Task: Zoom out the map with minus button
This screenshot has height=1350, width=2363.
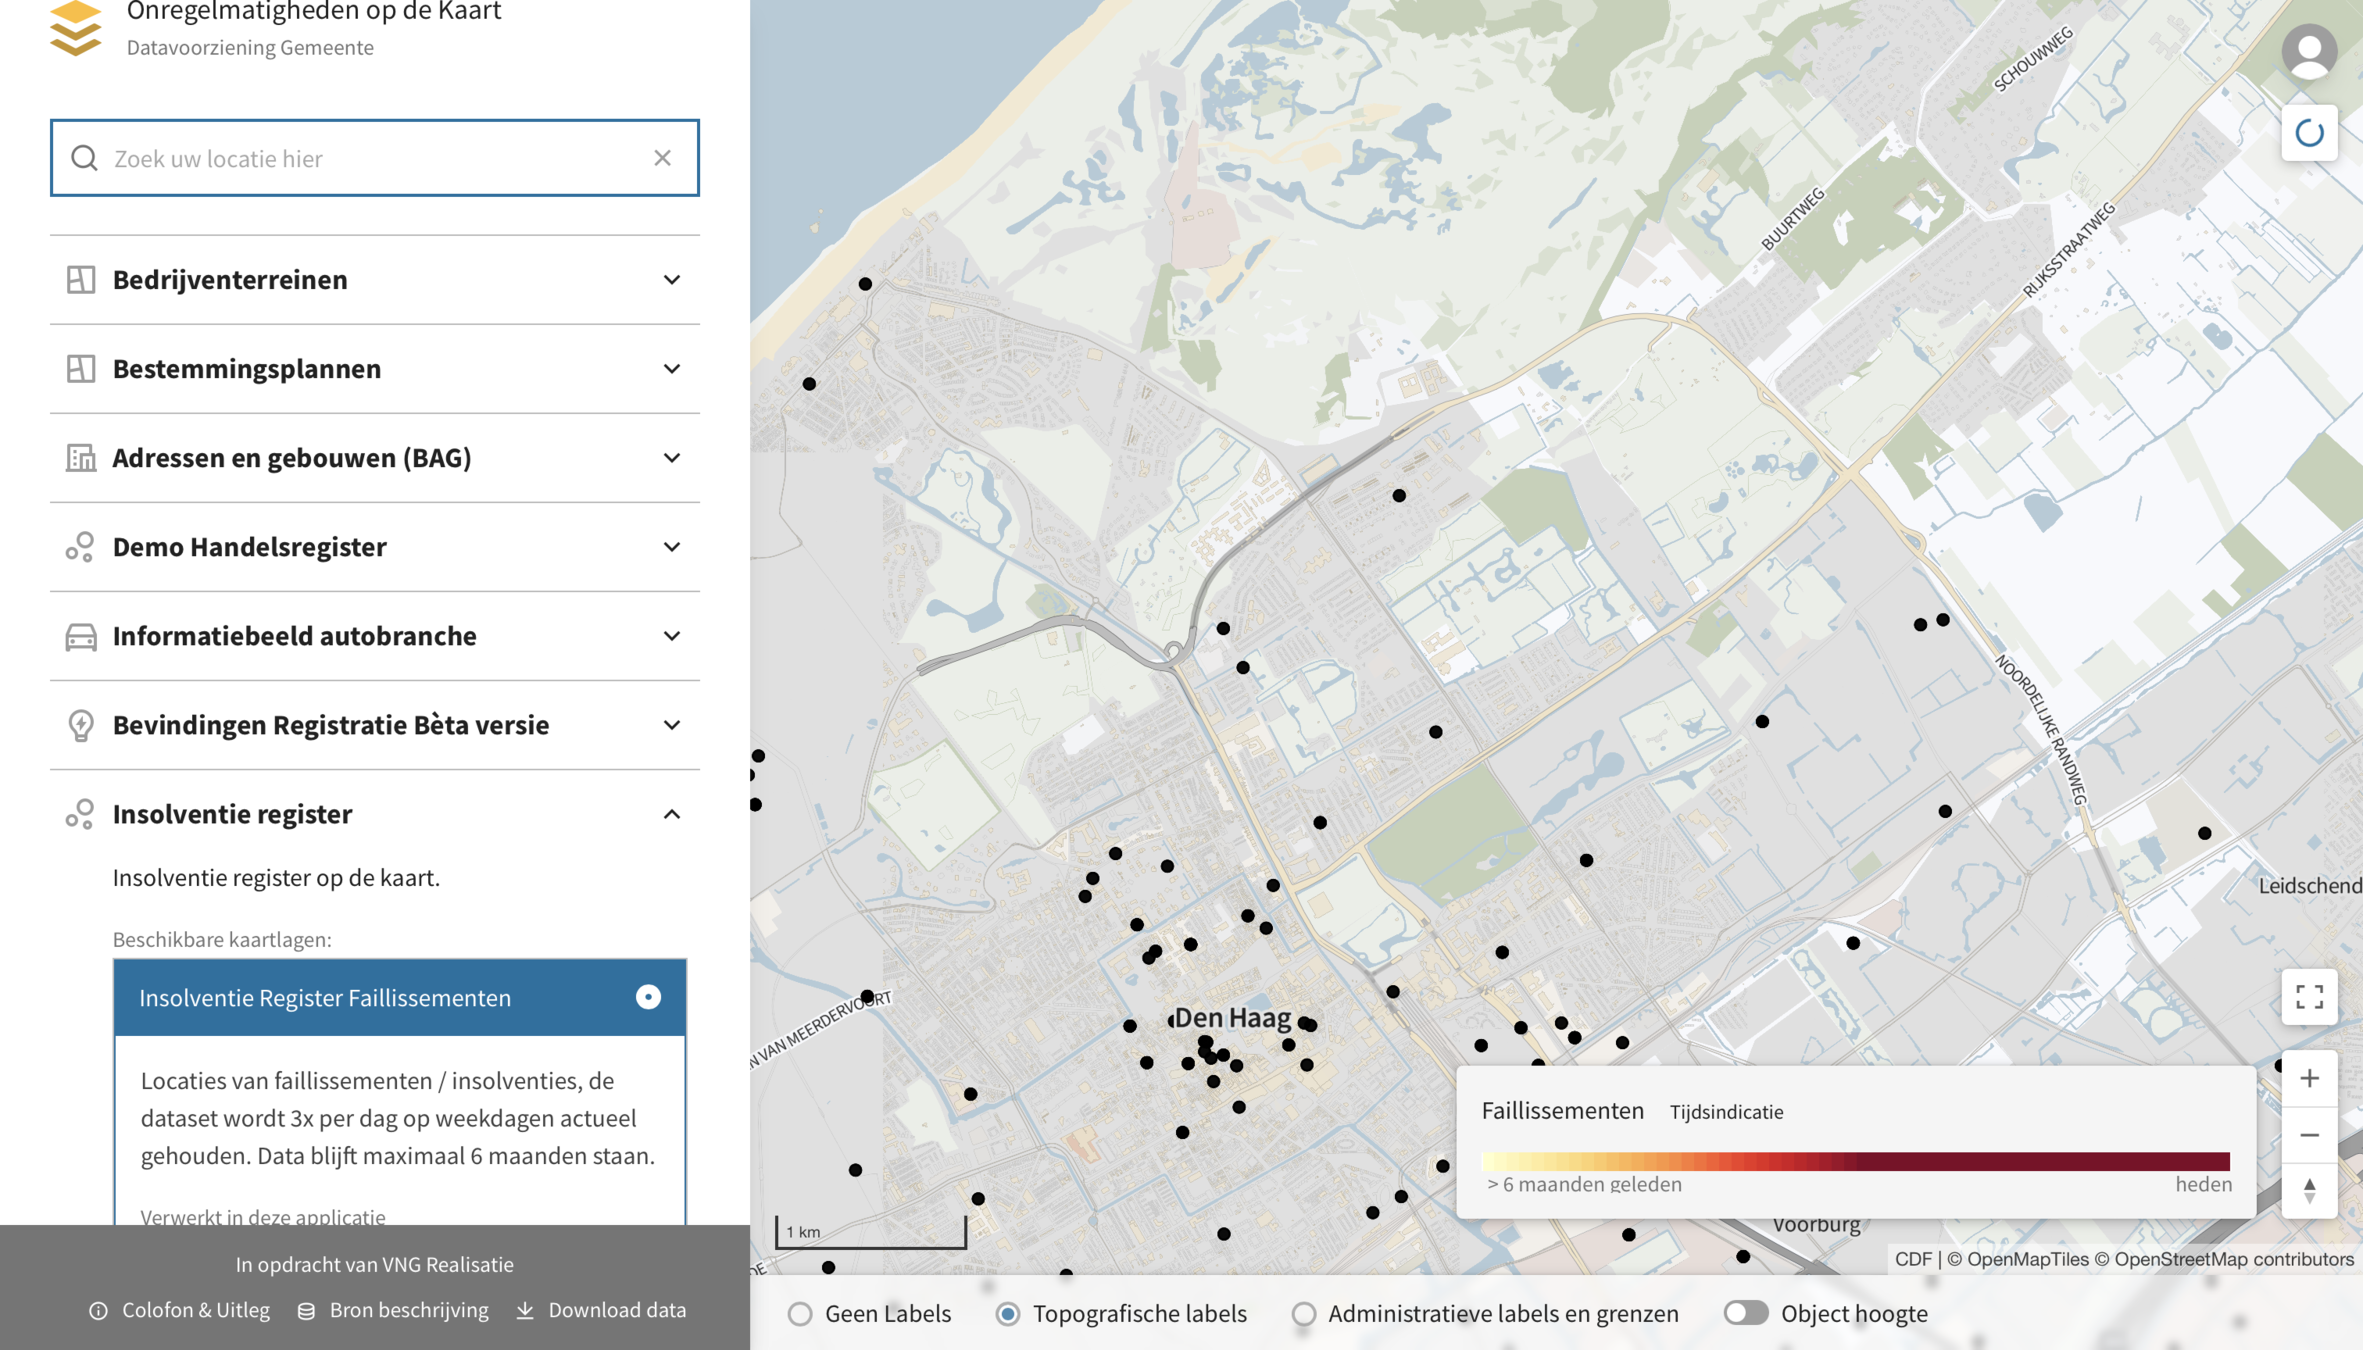Action: [2309, 1135]
